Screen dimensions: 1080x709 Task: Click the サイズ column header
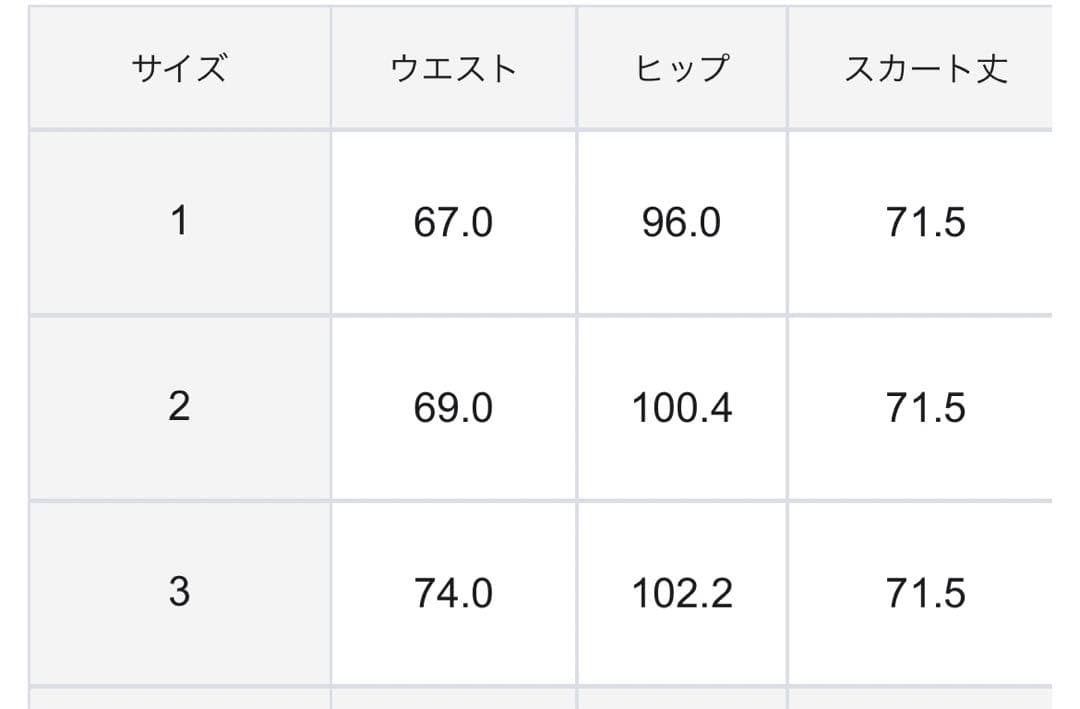179,68
